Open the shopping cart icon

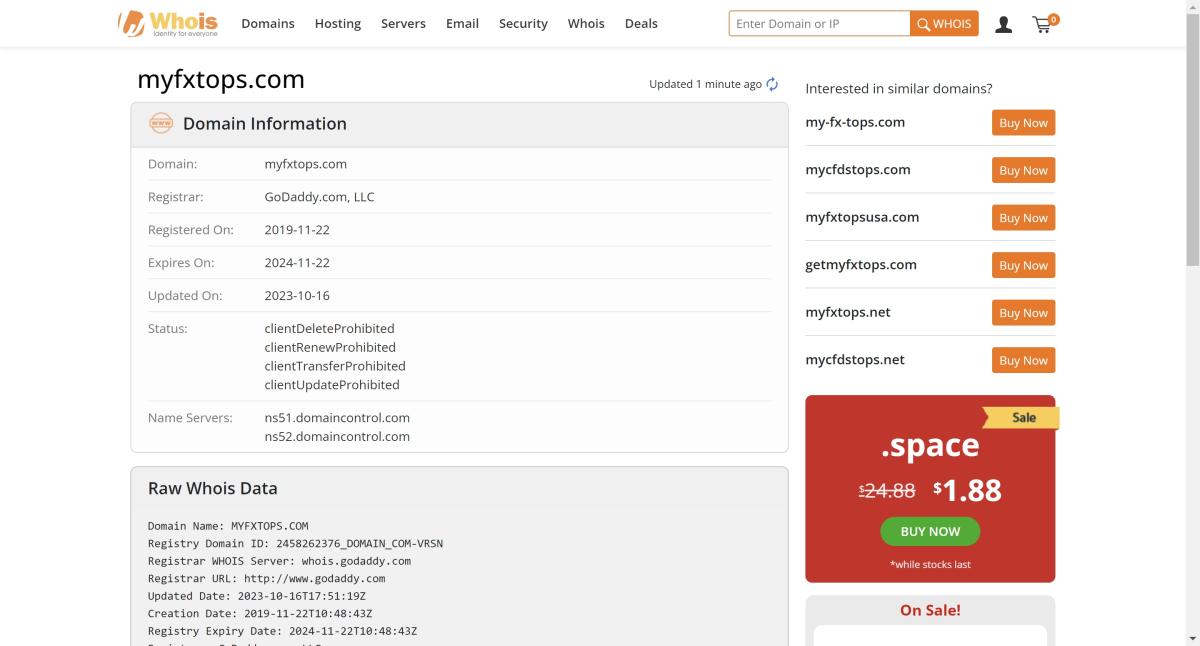click(1043, 24)
